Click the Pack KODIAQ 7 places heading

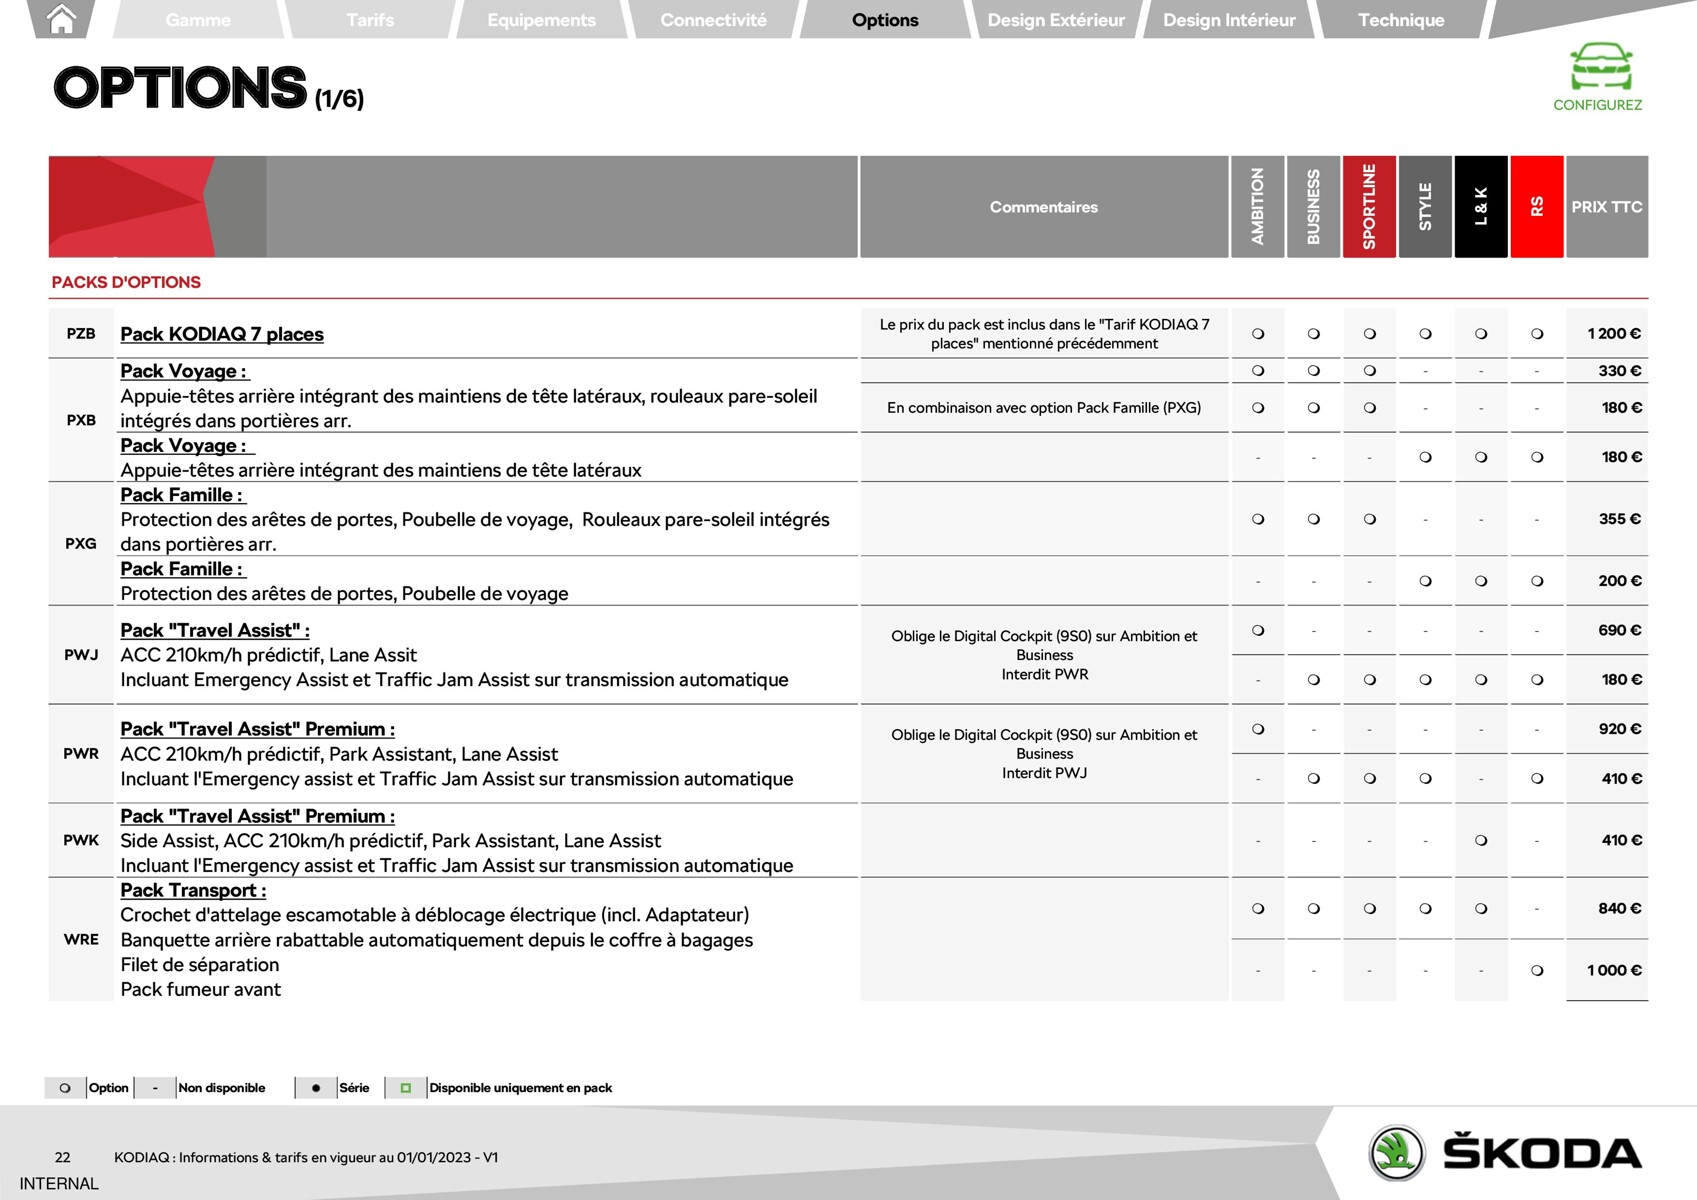point(222,334)
